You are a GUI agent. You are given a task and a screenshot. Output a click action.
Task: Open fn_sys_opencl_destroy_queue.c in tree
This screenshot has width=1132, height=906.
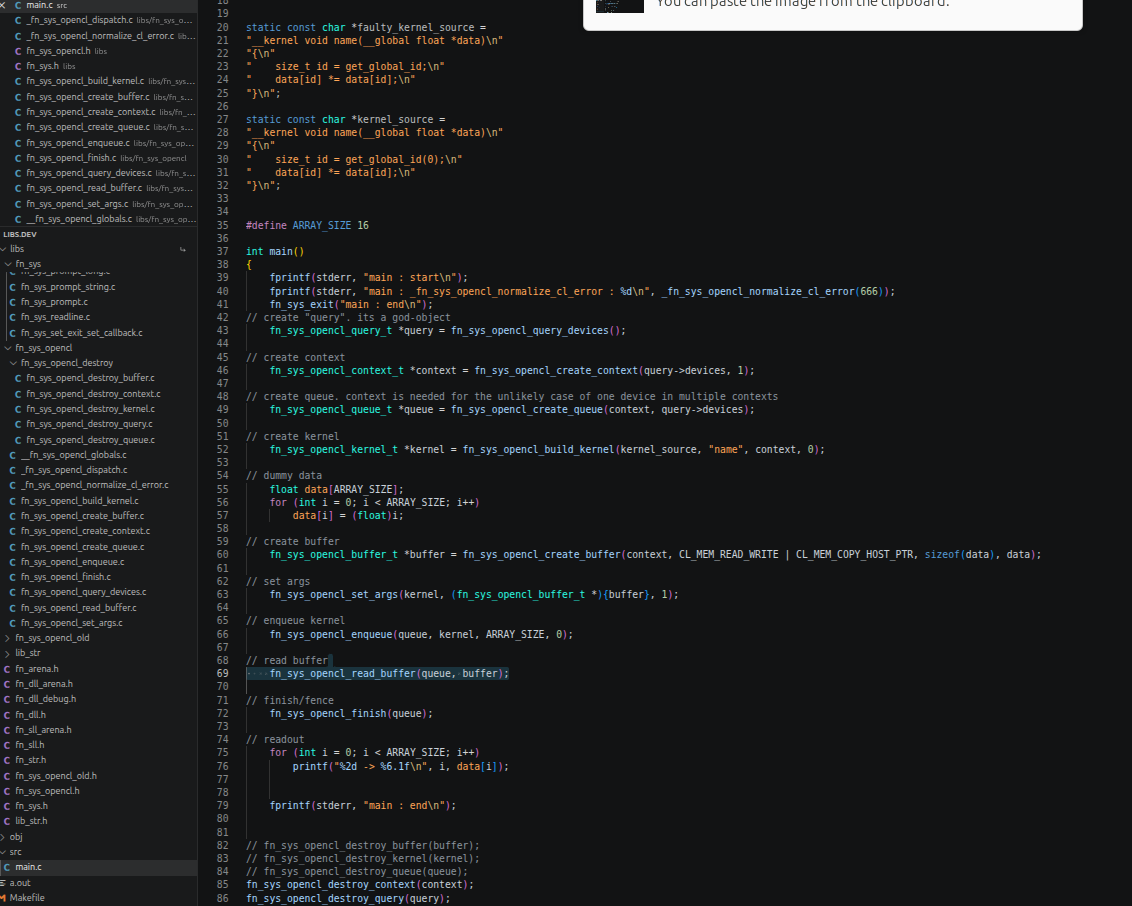pyautogui.click(x=98, y=440)
